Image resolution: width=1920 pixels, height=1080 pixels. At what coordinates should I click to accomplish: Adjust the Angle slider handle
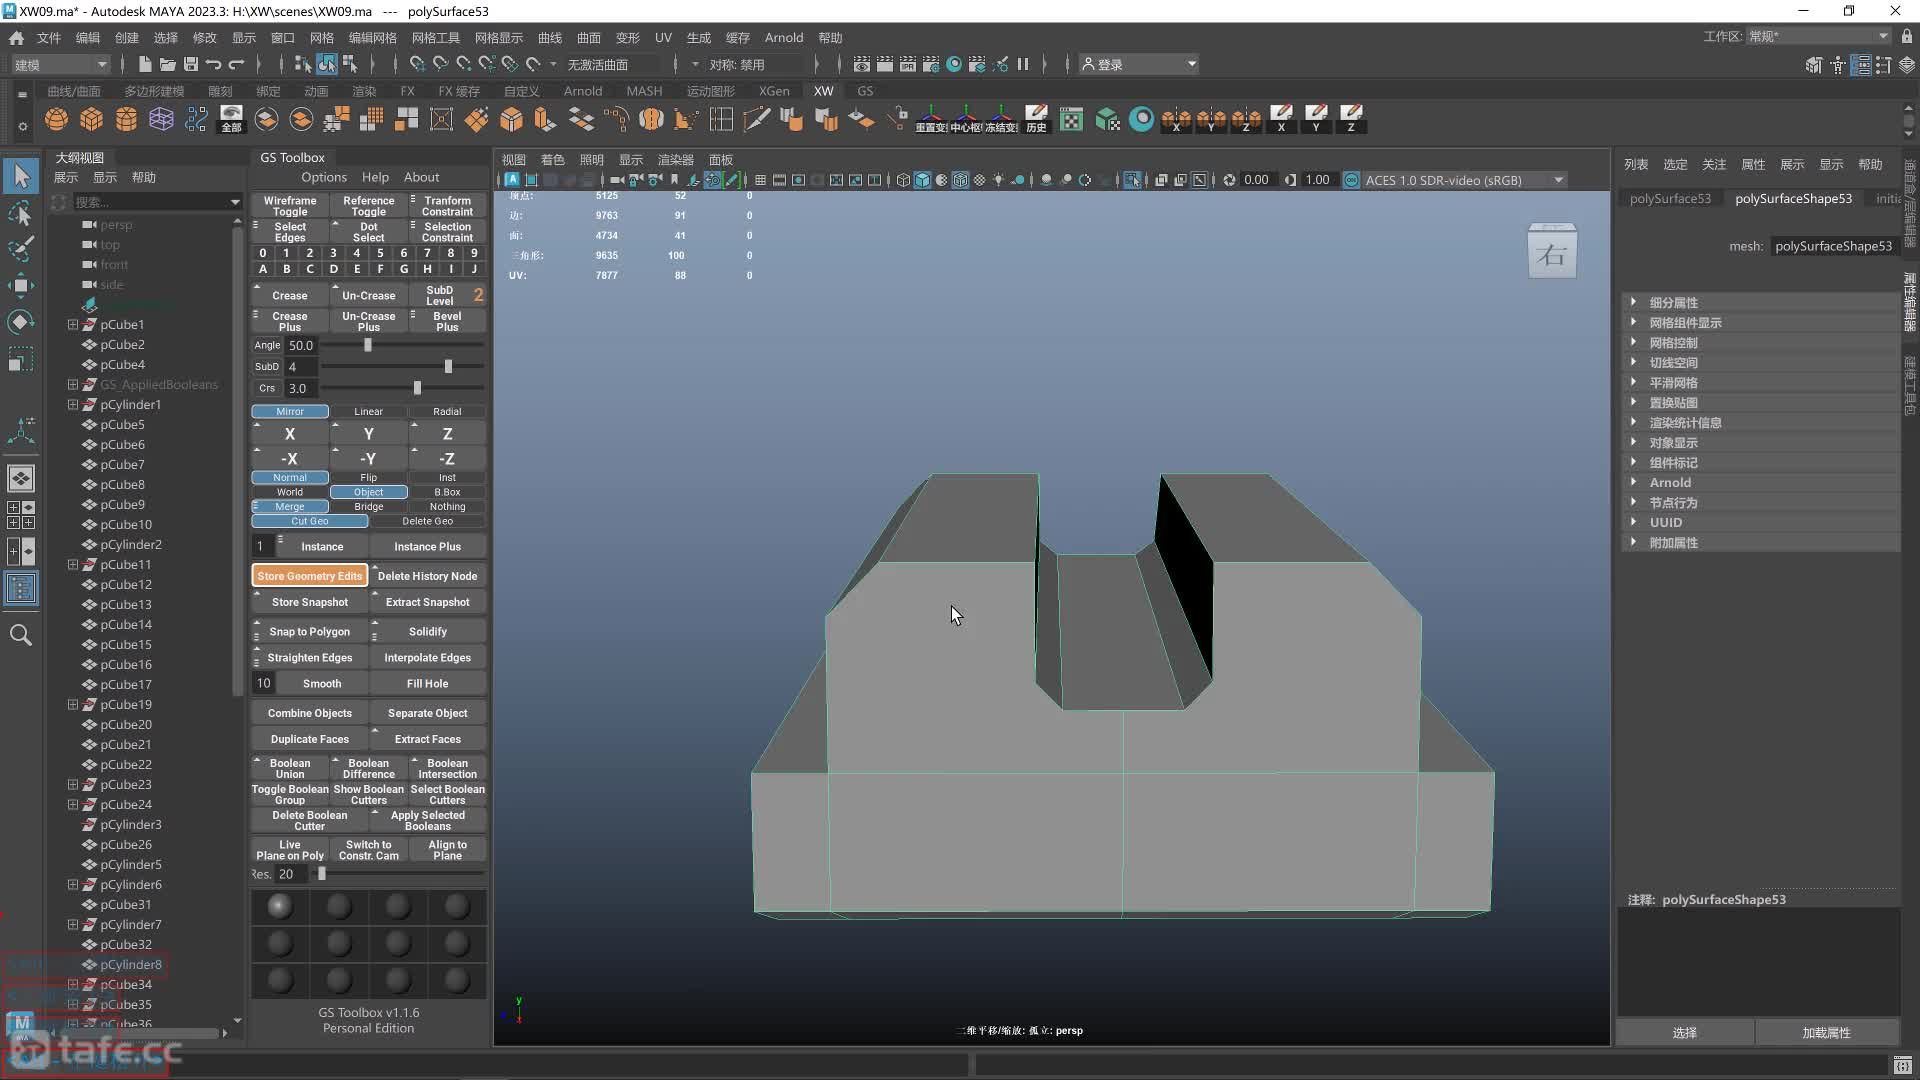[368, 345]
